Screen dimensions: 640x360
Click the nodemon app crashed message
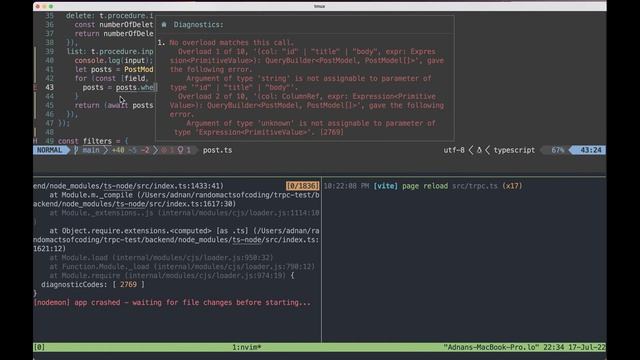coord(172,302)
